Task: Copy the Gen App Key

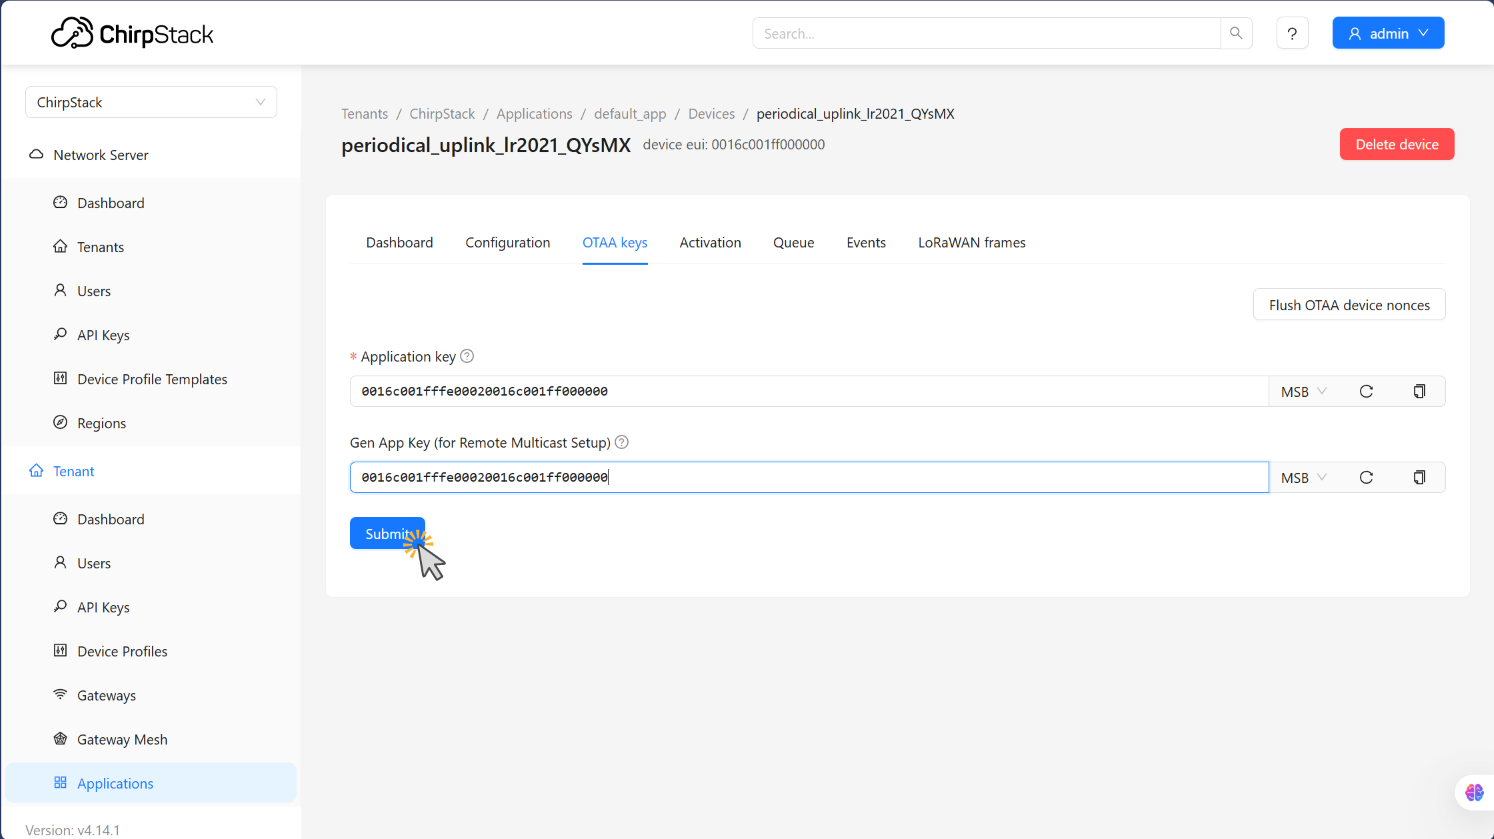Action: tap(1419, 477)
